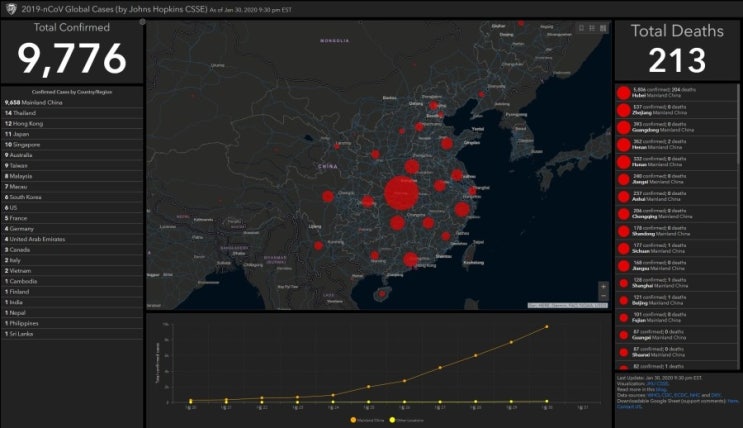
Task: Click the red marker beside Zhejiang list entry
Action: [x=624, y=110]
